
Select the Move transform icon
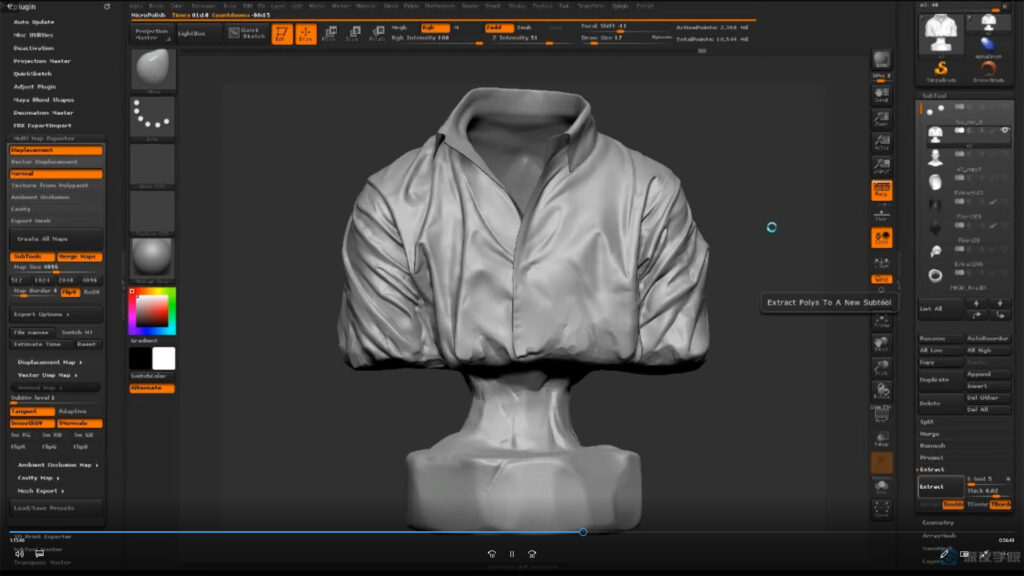330,34
